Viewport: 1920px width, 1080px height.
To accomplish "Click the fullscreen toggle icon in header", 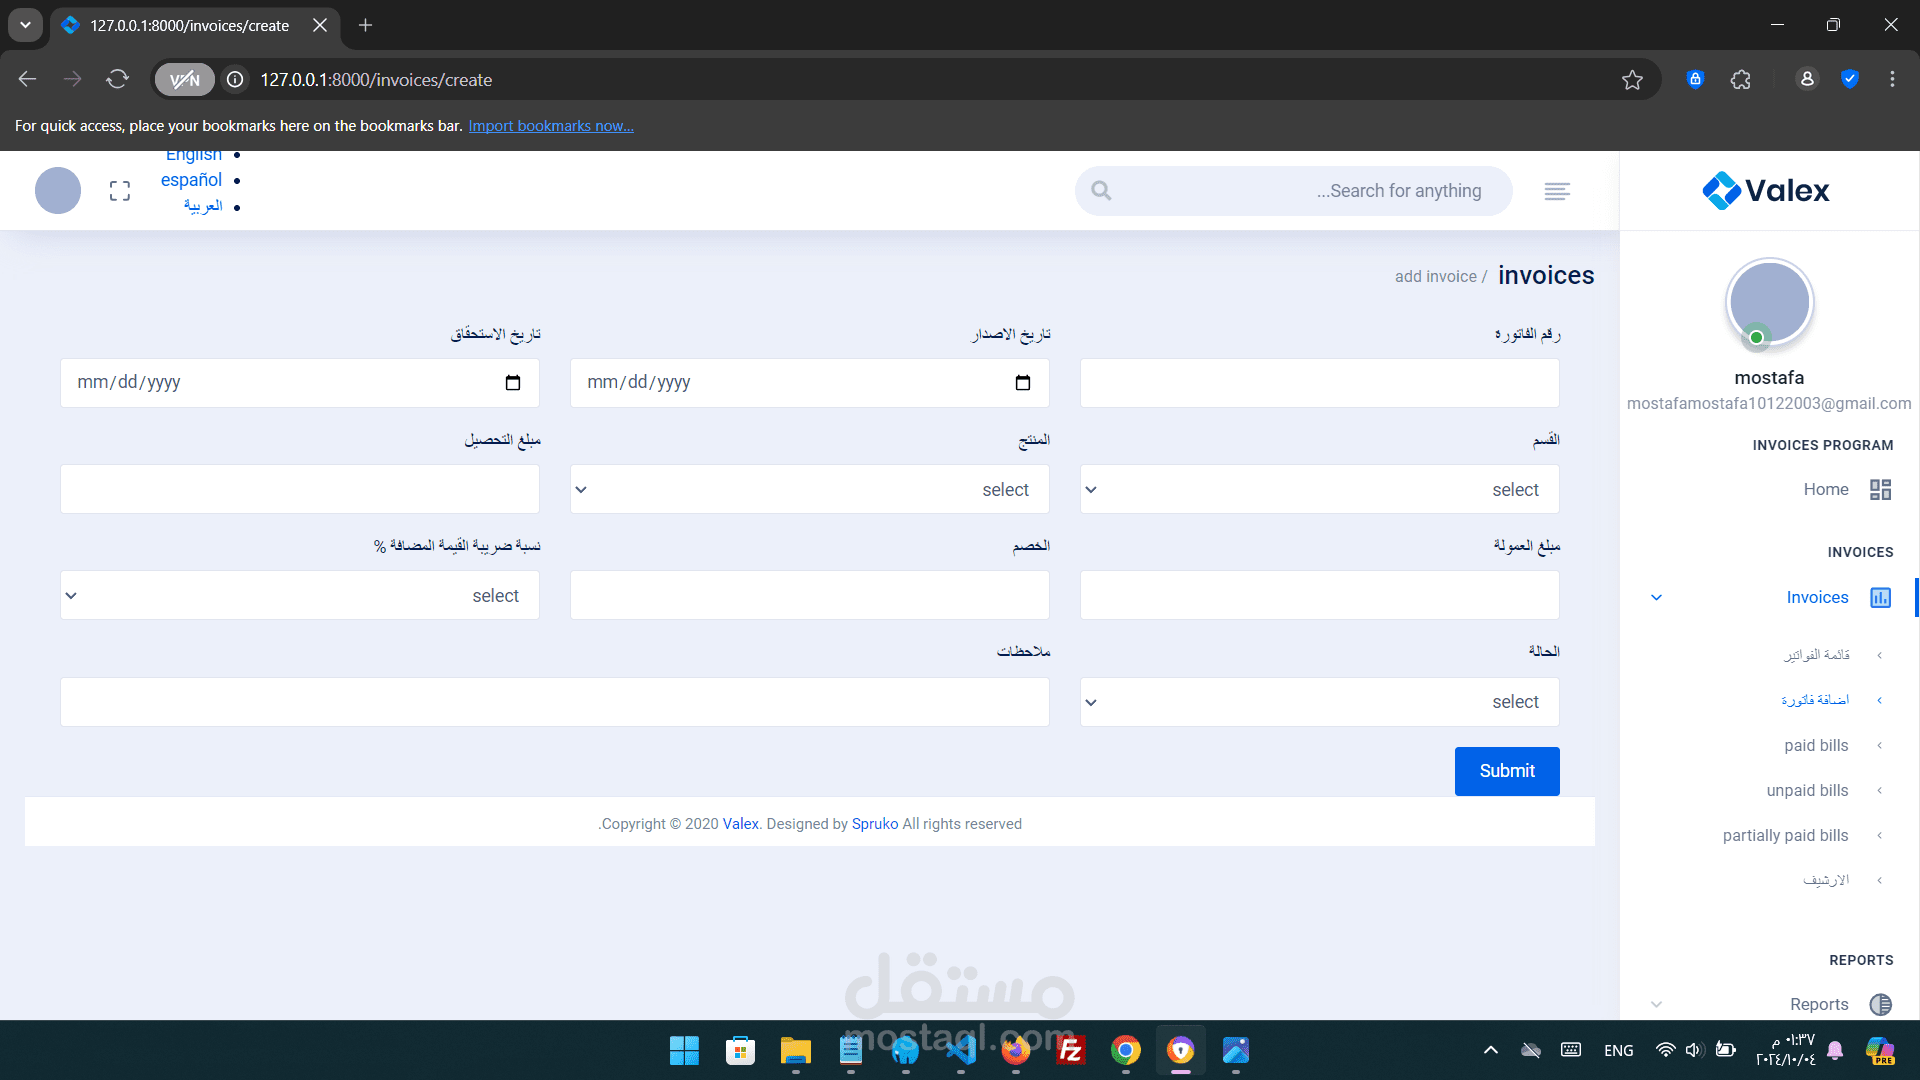I will pos(120,191).
